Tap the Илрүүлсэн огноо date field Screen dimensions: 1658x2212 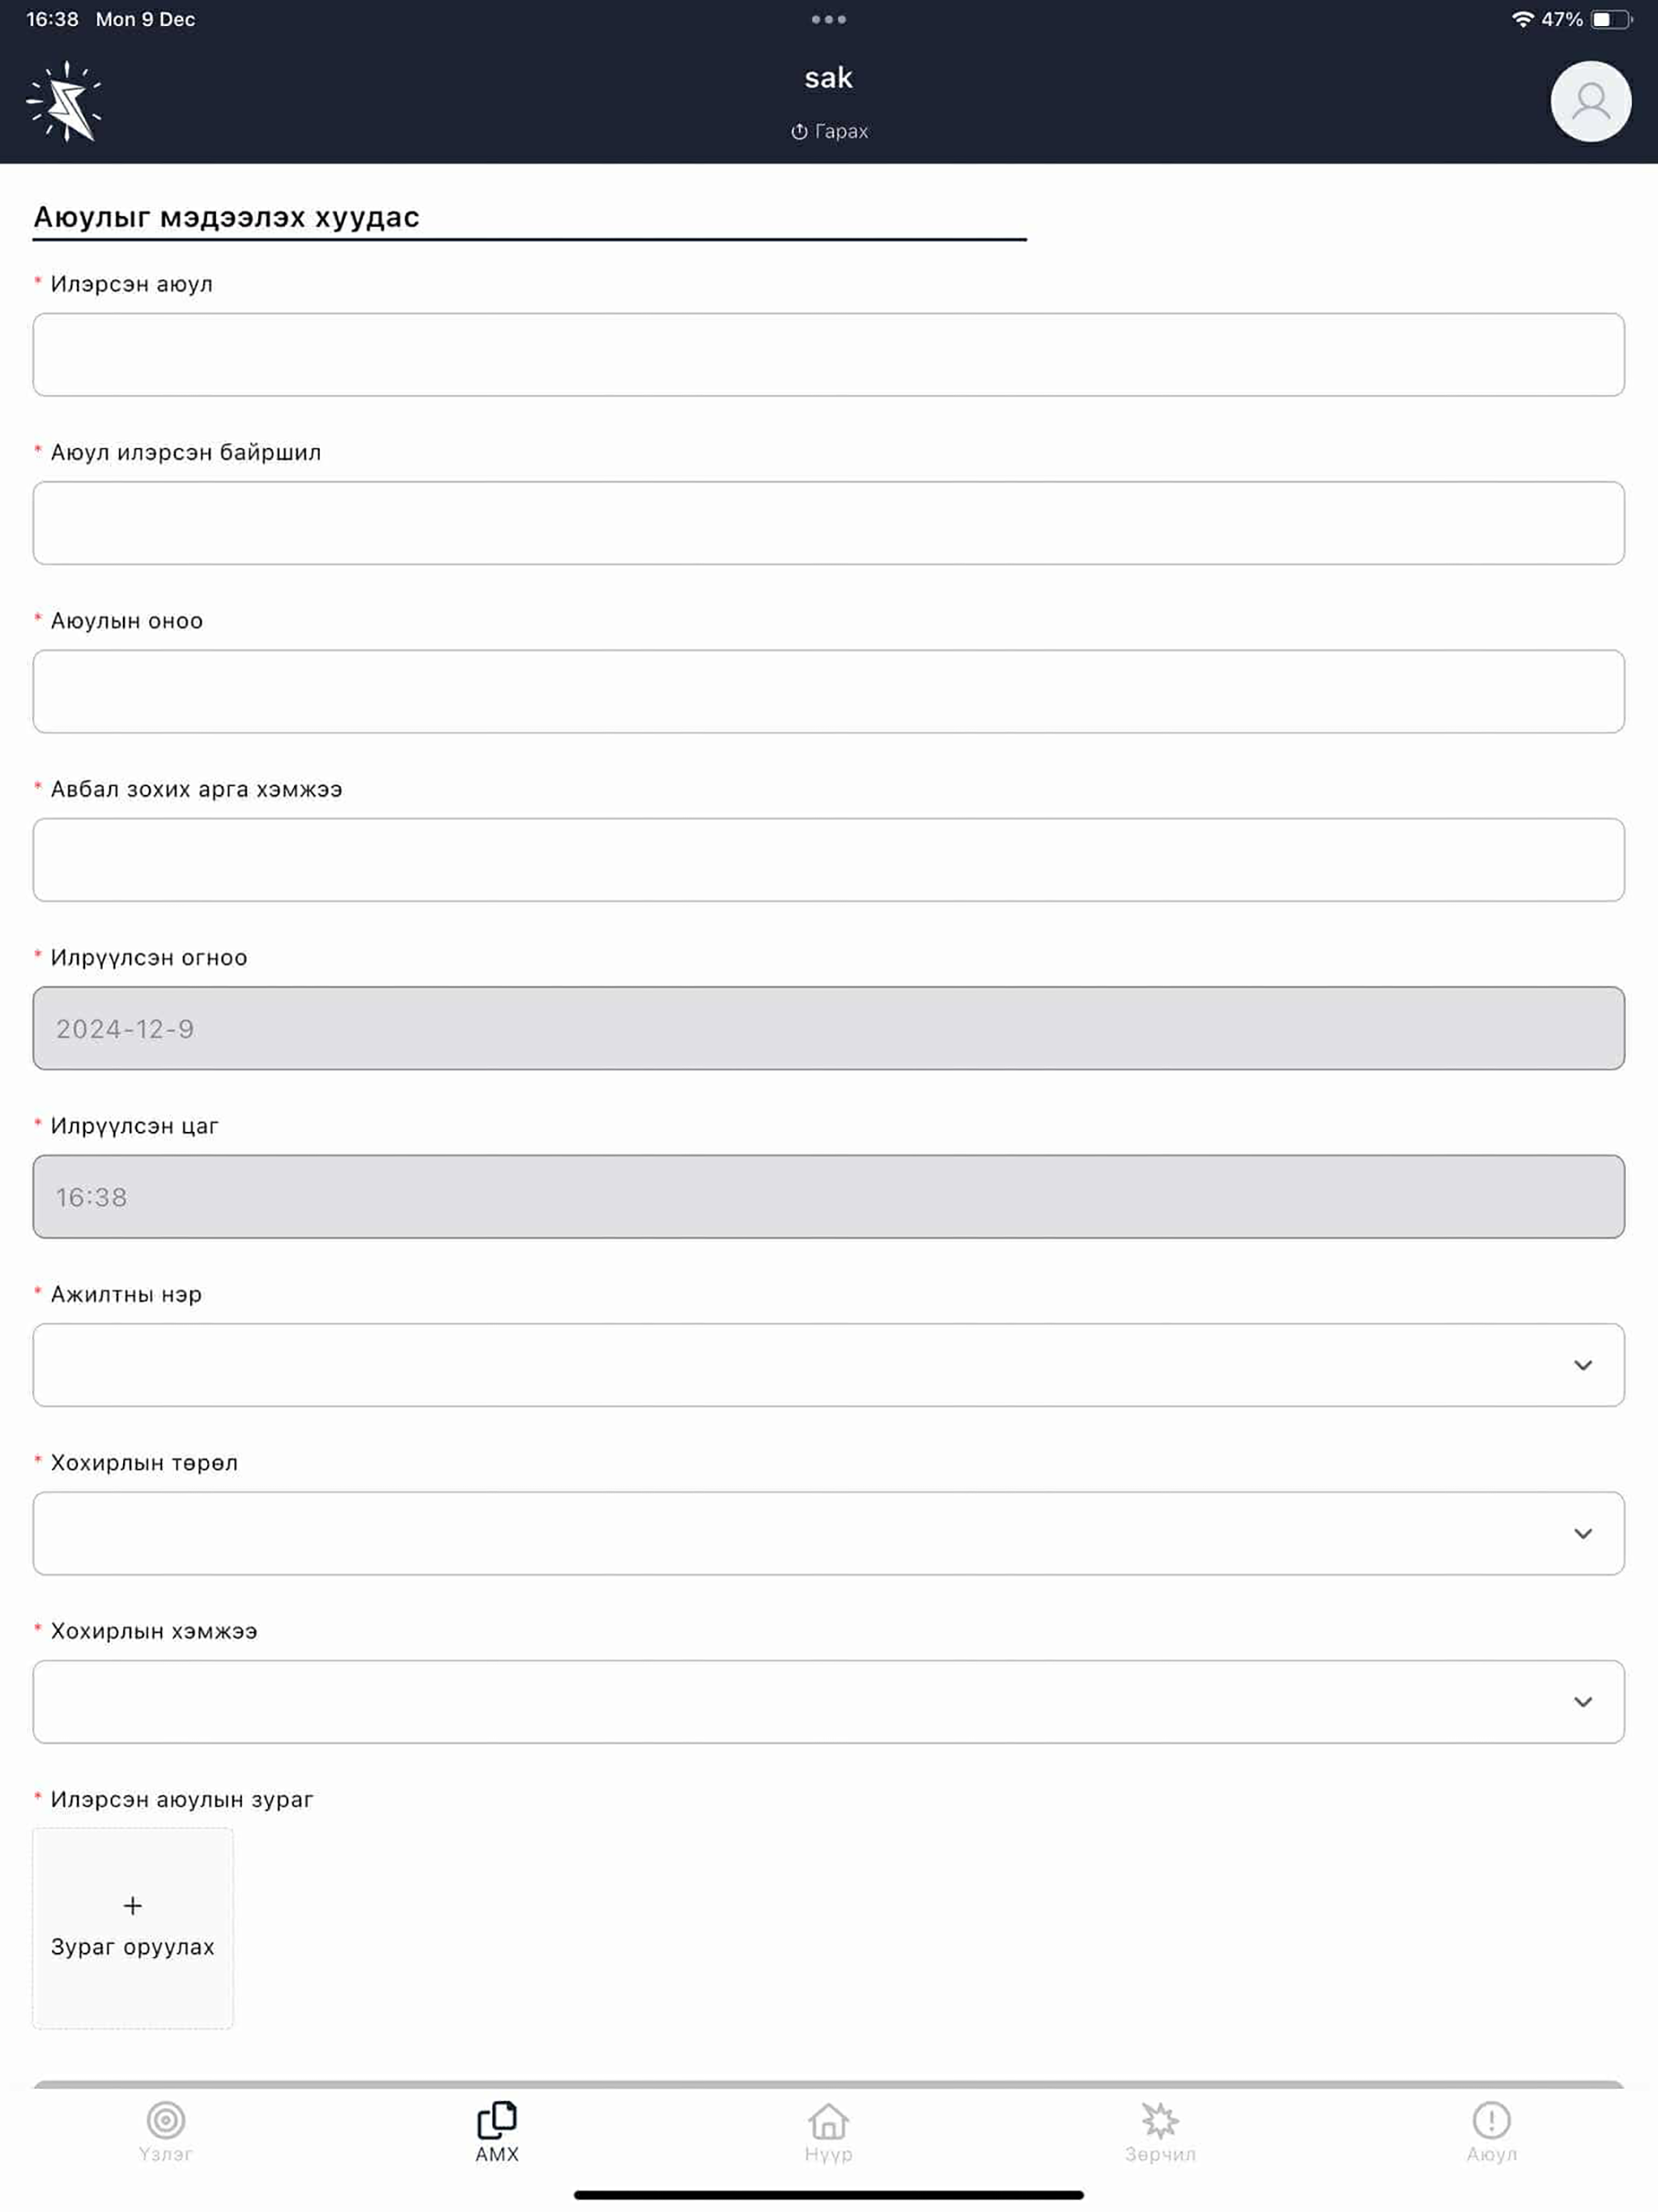(828, 1028)
